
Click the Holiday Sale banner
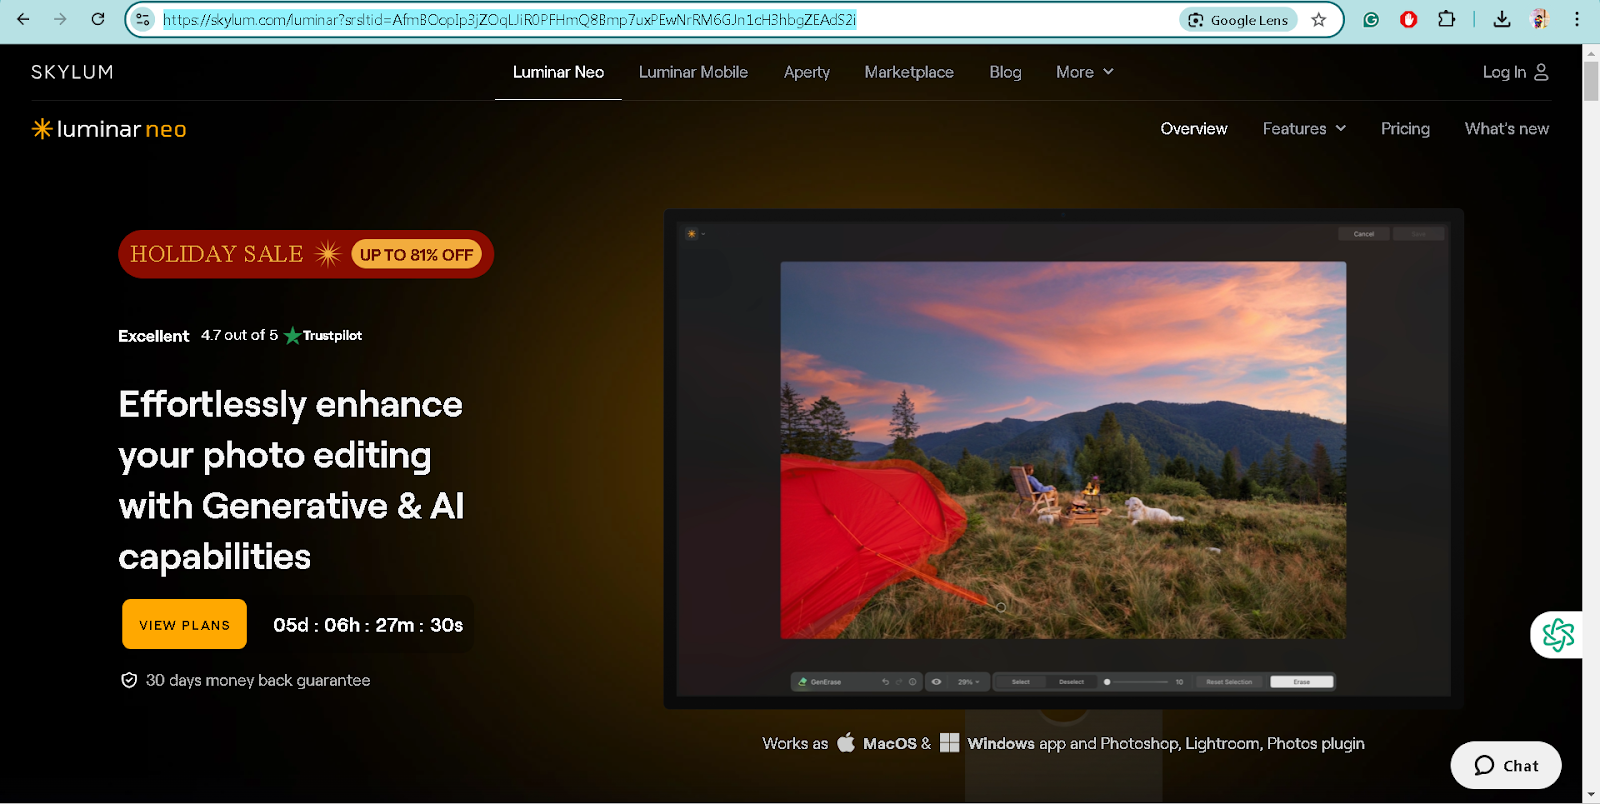point(306,254)
